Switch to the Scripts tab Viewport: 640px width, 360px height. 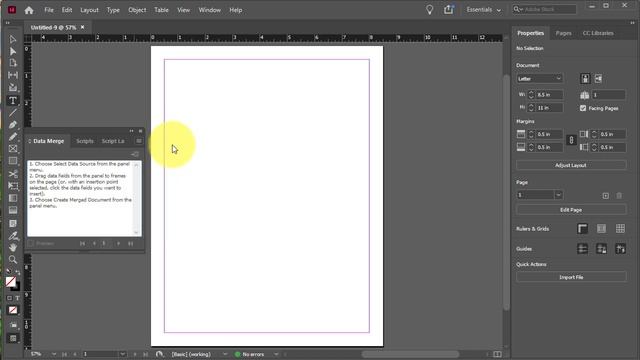click(x=85, y=141)
